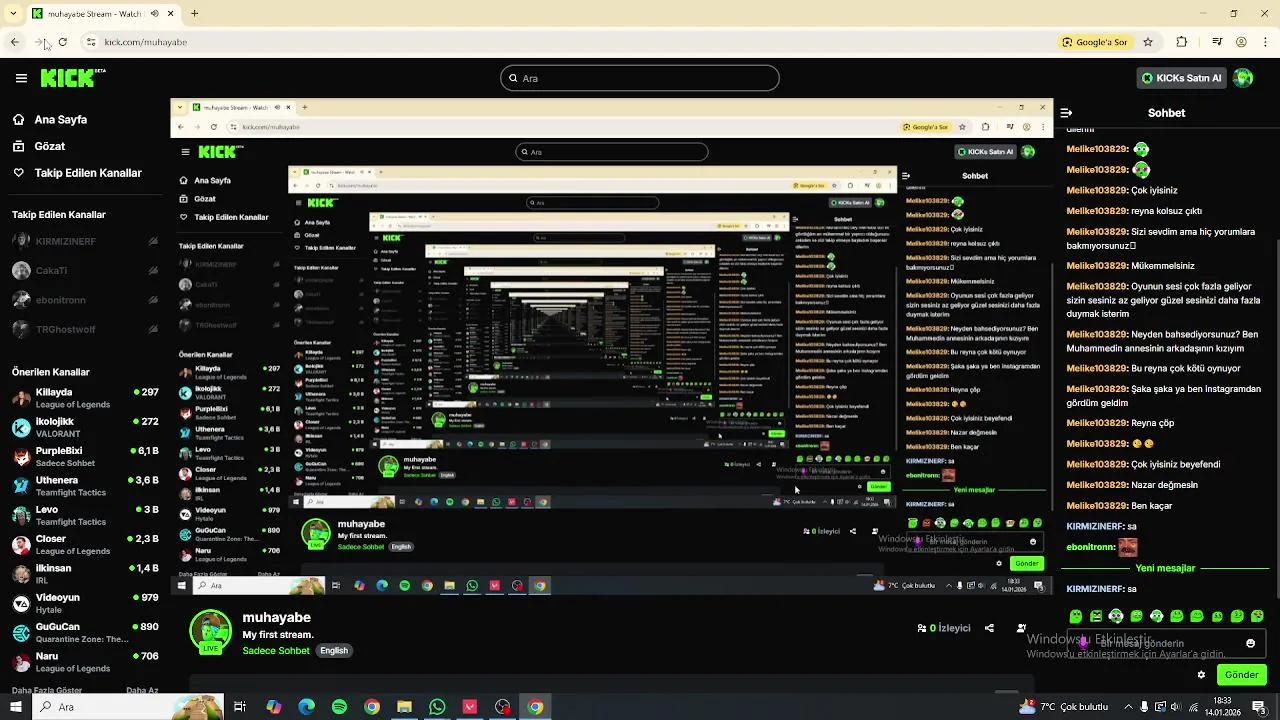Bookmark this page with the star
The image size is (1280, 720).
(1148, 42)
